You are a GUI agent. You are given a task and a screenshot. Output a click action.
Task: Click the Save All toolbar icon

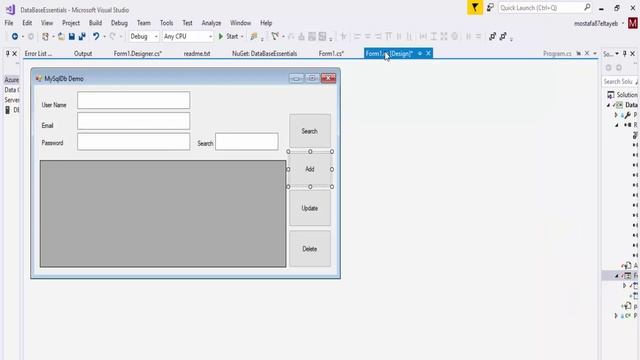tap(82, 36)
